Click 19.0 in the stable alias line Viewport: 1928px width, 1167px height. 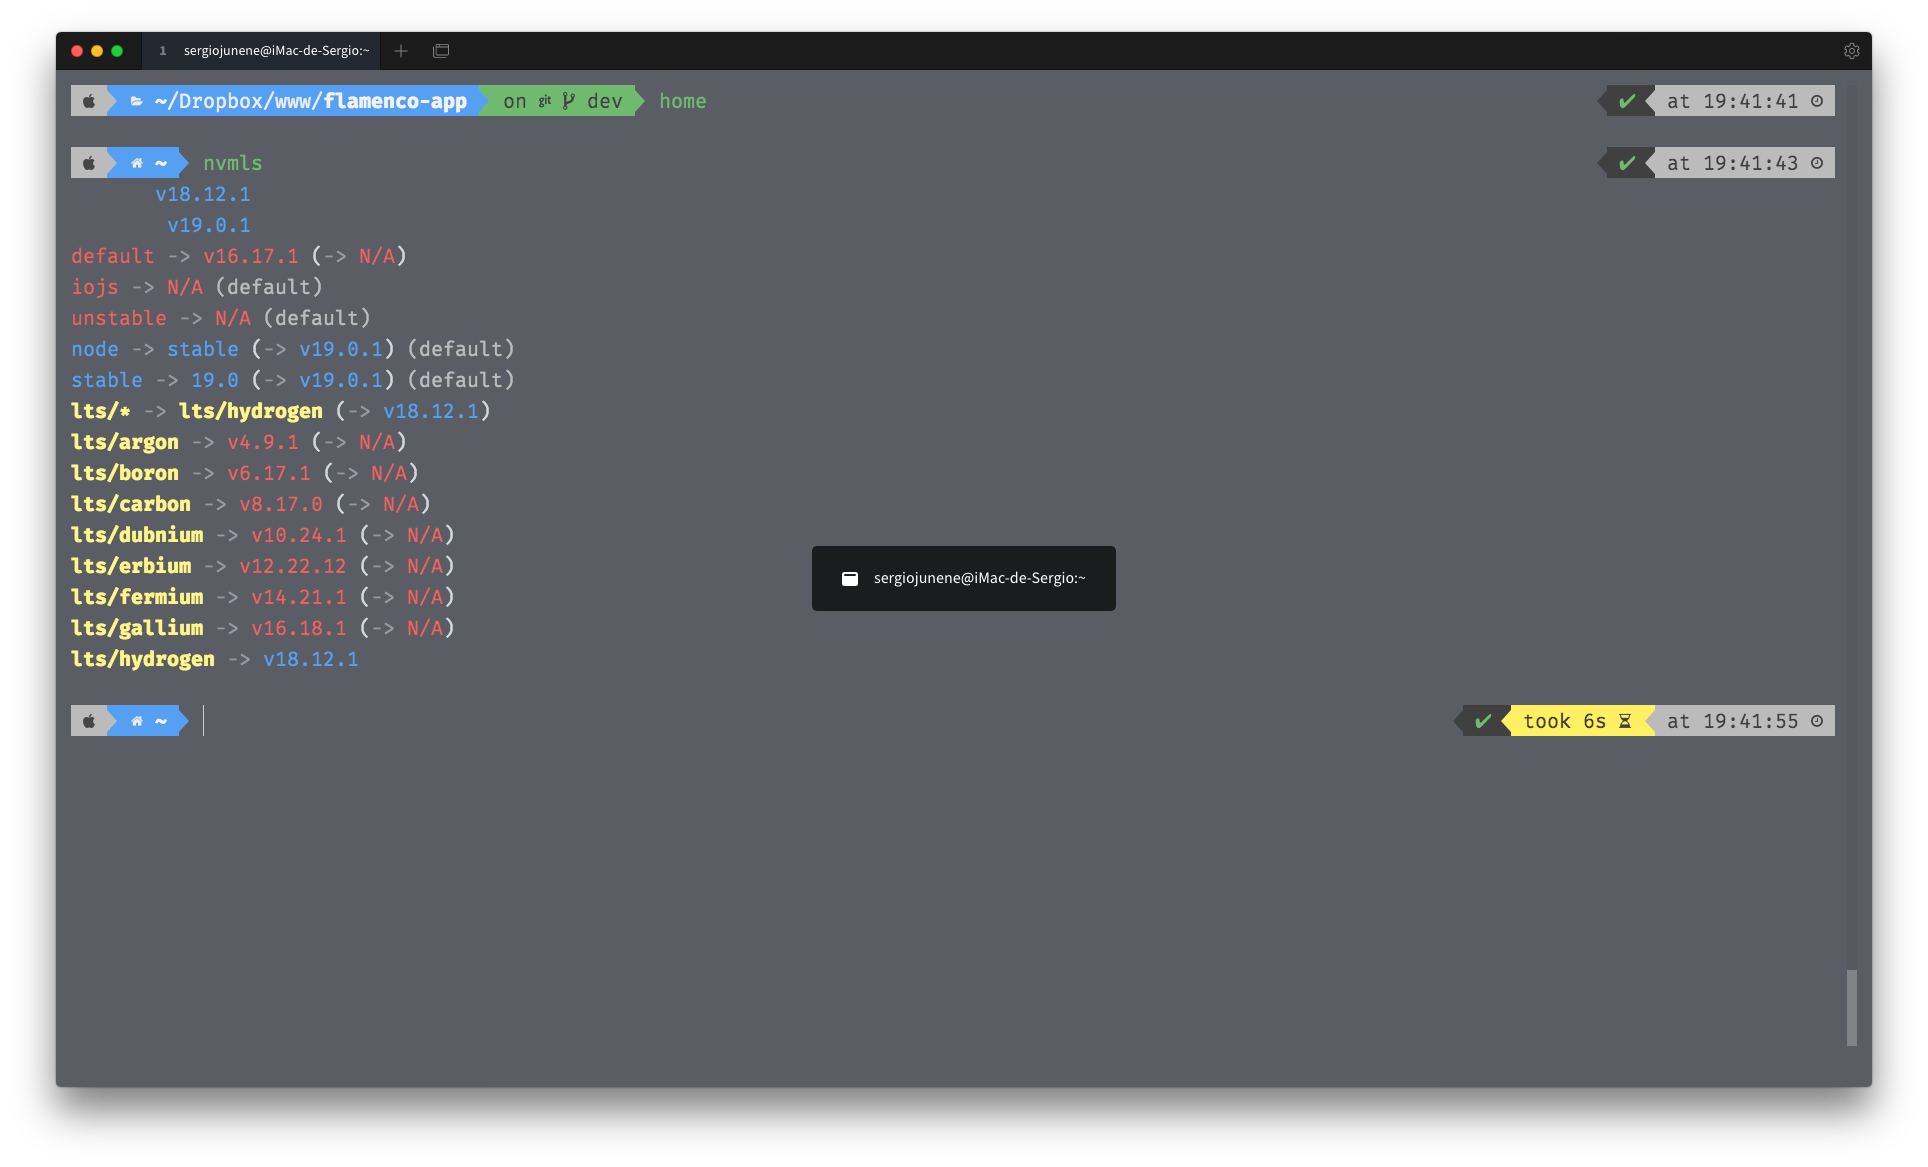click(215, 380)
